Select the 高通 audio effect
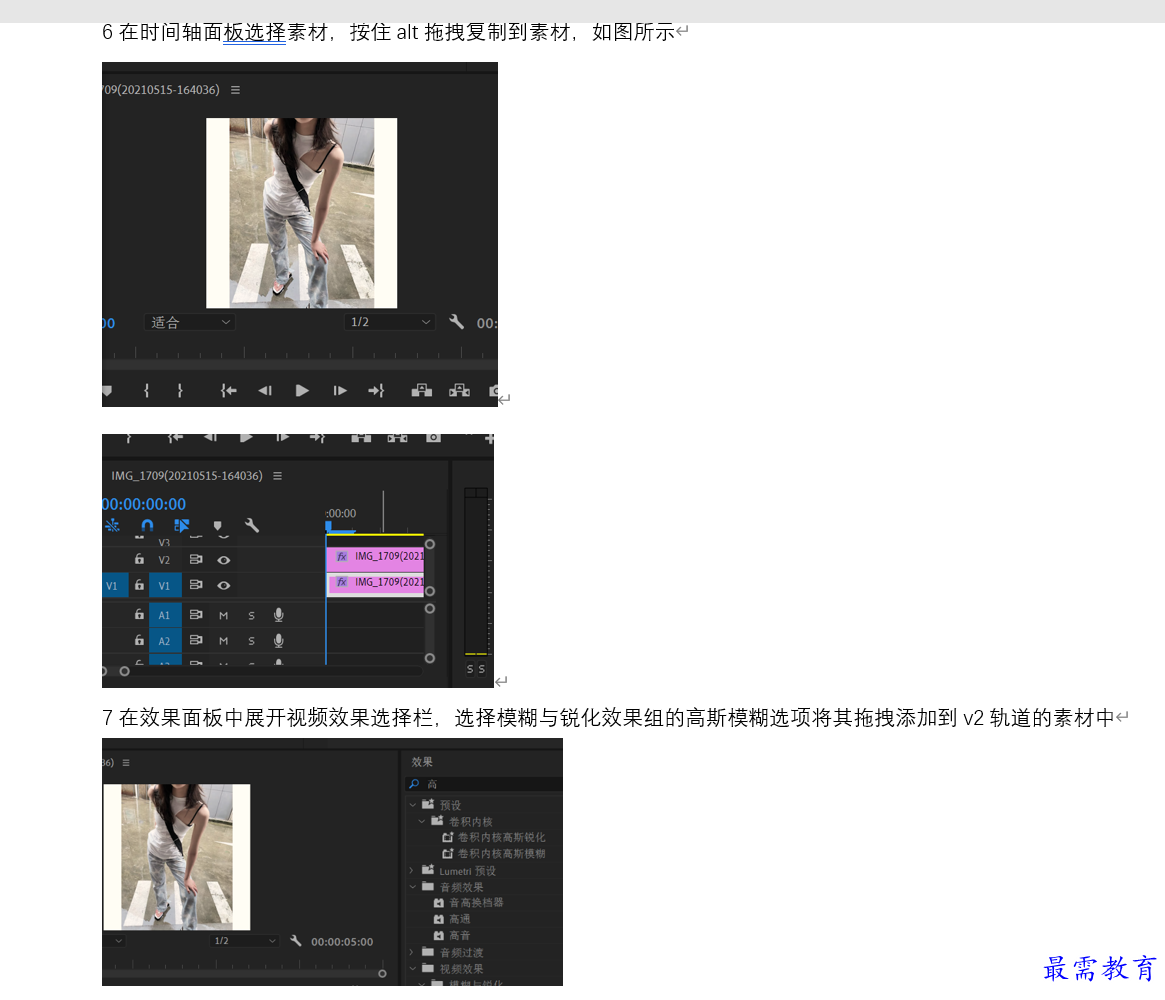1165x1000 pixels. 460,919
